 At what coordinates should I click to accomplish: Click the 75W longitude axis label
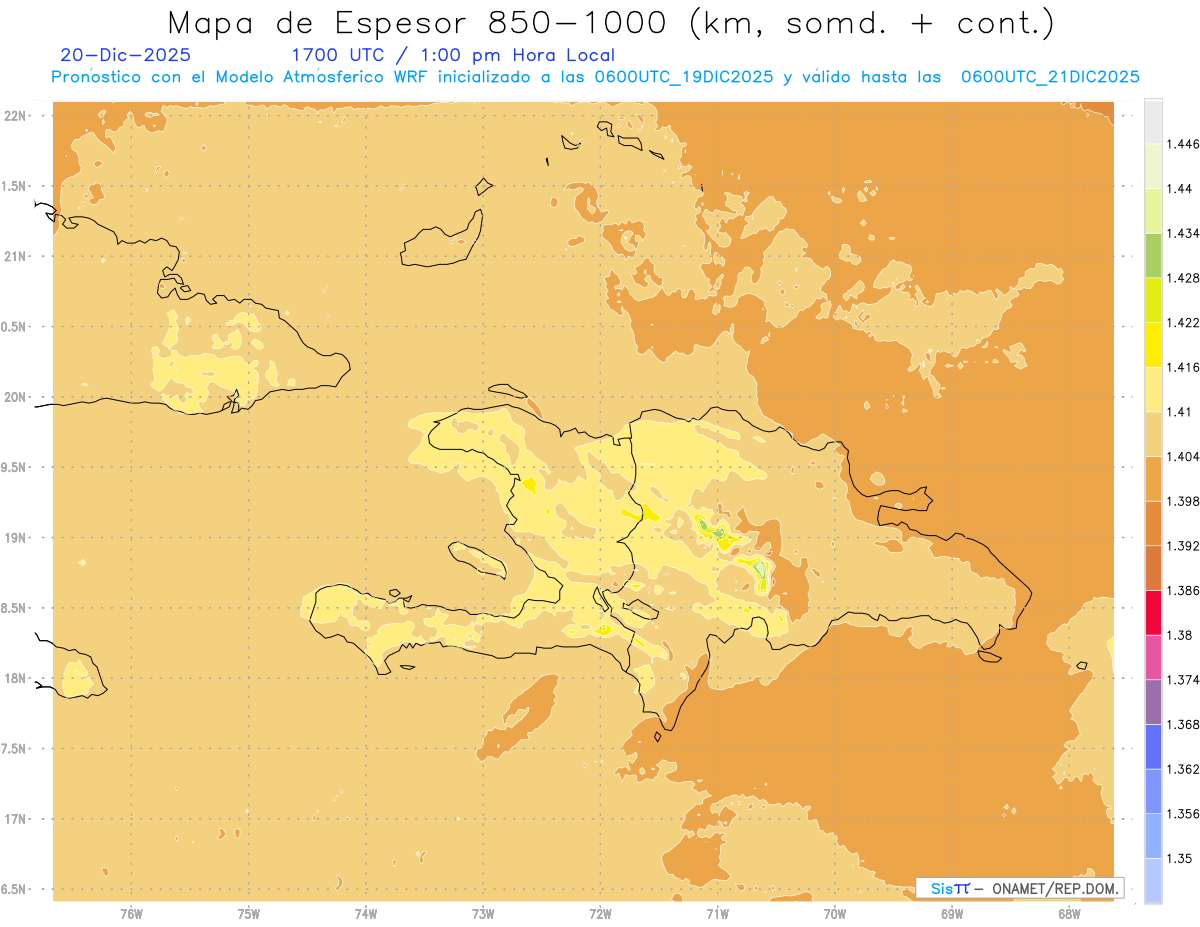pyautogui.click(x=249, y=914)
